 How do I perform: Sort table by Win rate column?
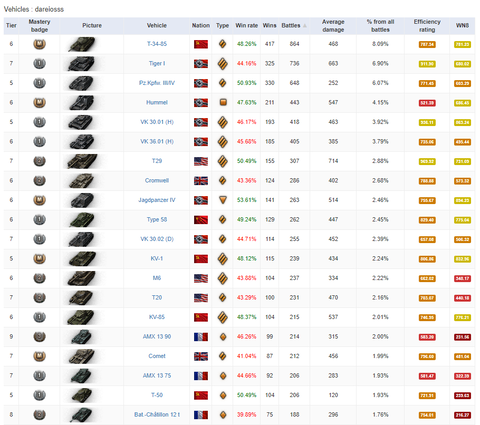(247, 25)
